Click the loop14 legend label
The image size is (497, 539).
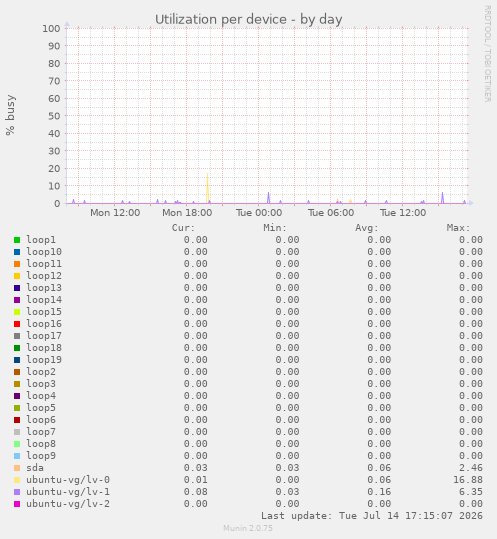[44, 300]
